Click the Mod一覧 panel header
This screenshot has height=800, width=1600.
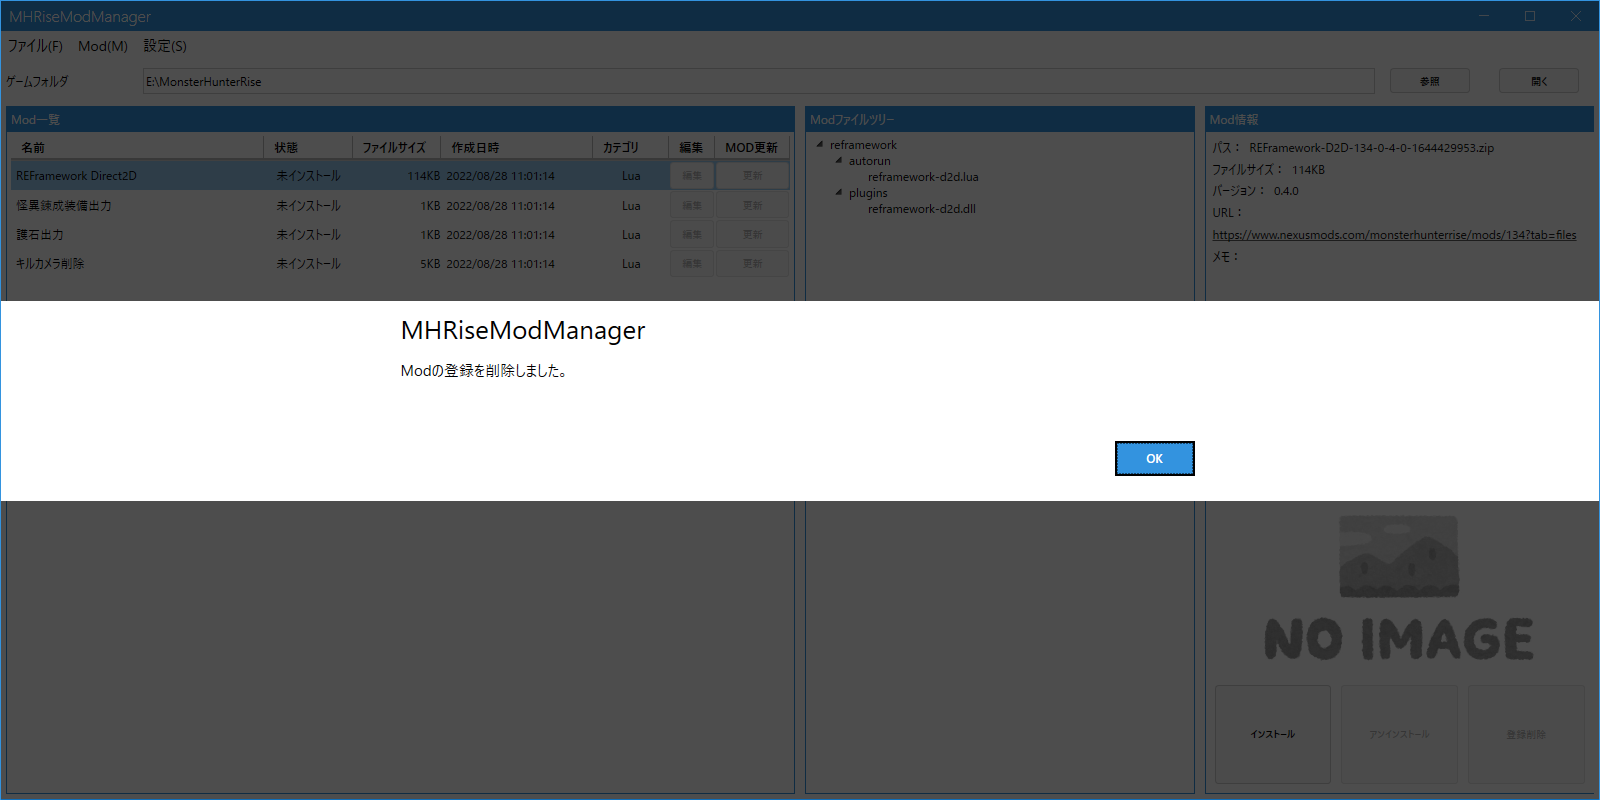(x=400, y=119)
